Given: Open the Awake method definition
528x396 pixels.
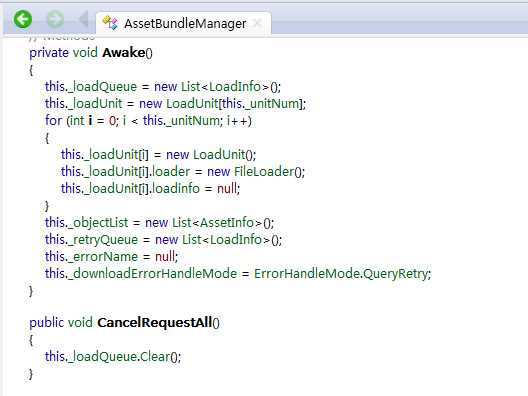Looking at the screenshot, I should pos(124,53).
